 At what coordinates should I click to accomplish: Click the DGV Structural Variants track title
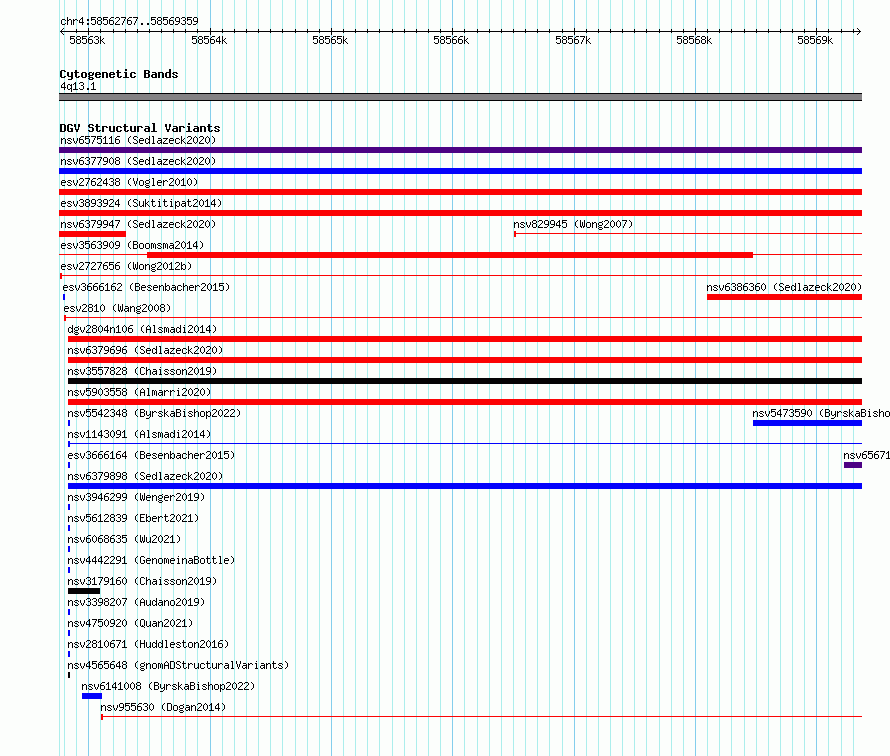pos(140,128)
